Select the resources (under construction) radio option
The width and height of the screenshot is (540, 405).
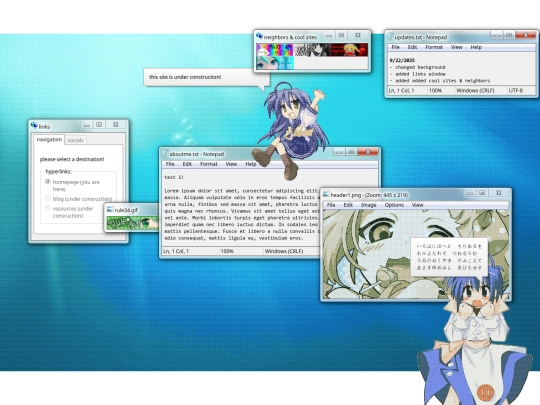click(48, 208)
